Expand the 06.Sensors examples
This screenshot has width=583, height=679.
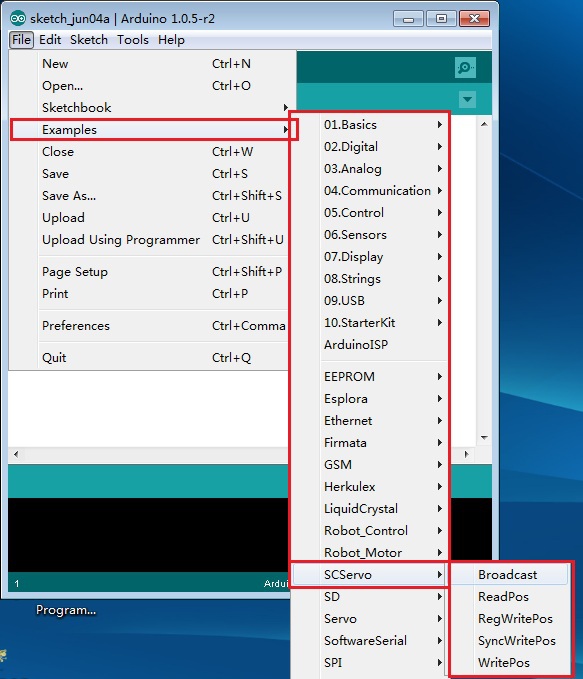click(370, 235)
